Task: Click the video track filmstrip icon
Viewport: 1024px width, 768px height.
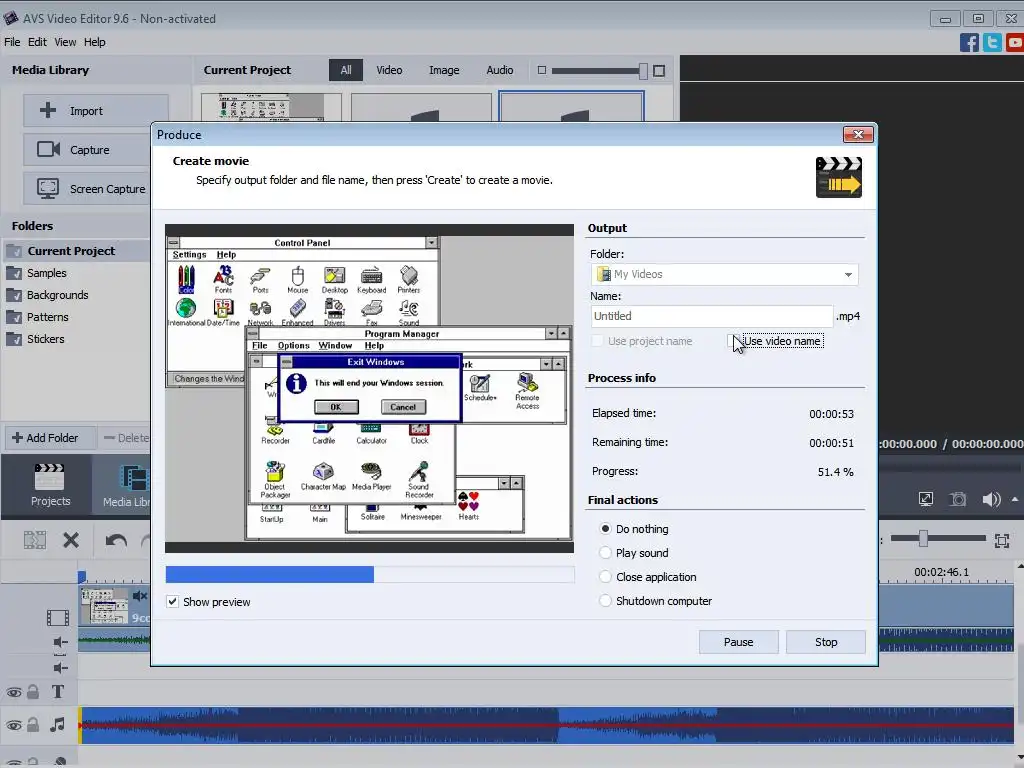Action: point(57,617)
